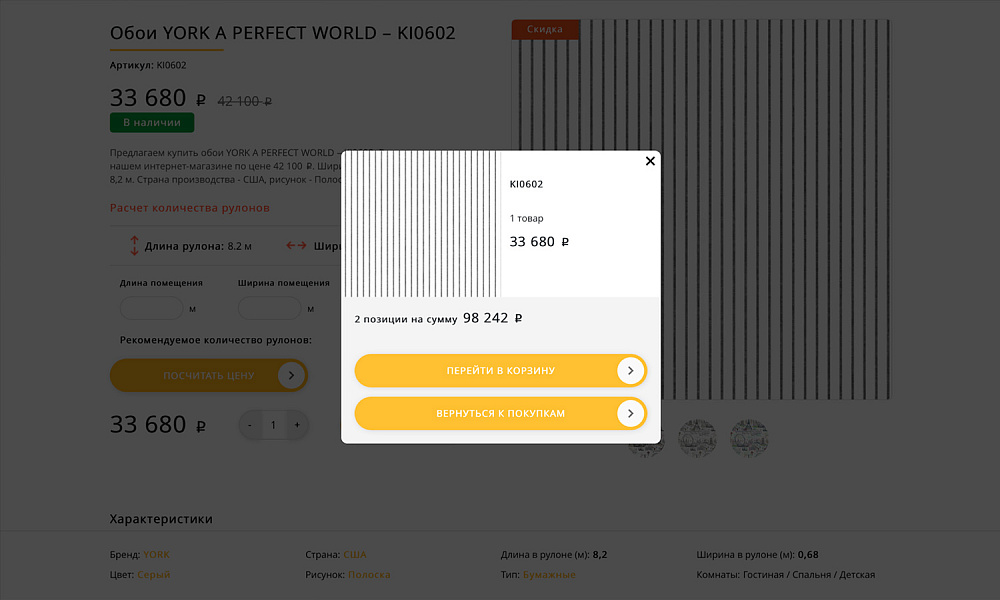The height and width of the screenshot is (600, 1000).
Task: Click the red roll width arrows icon
Action: coord(296,245)
